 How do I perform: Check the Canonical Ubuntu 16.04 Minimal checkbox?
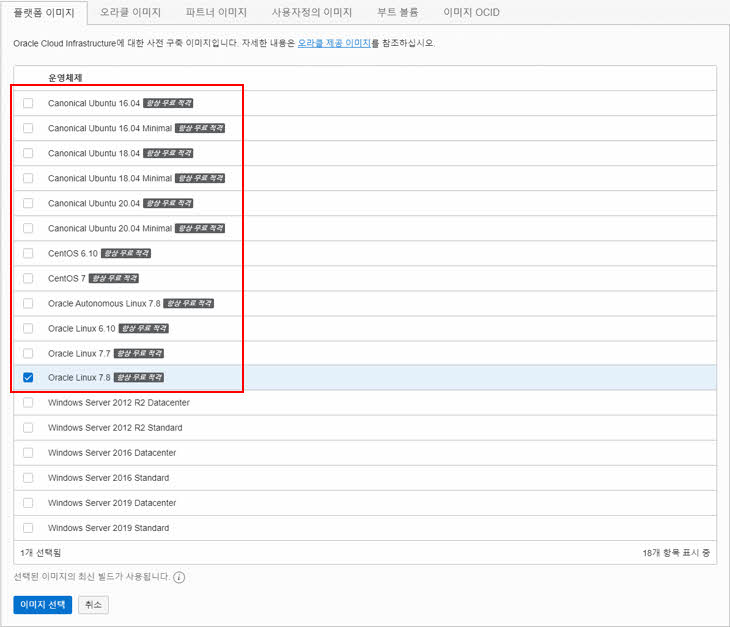[28, 128]
